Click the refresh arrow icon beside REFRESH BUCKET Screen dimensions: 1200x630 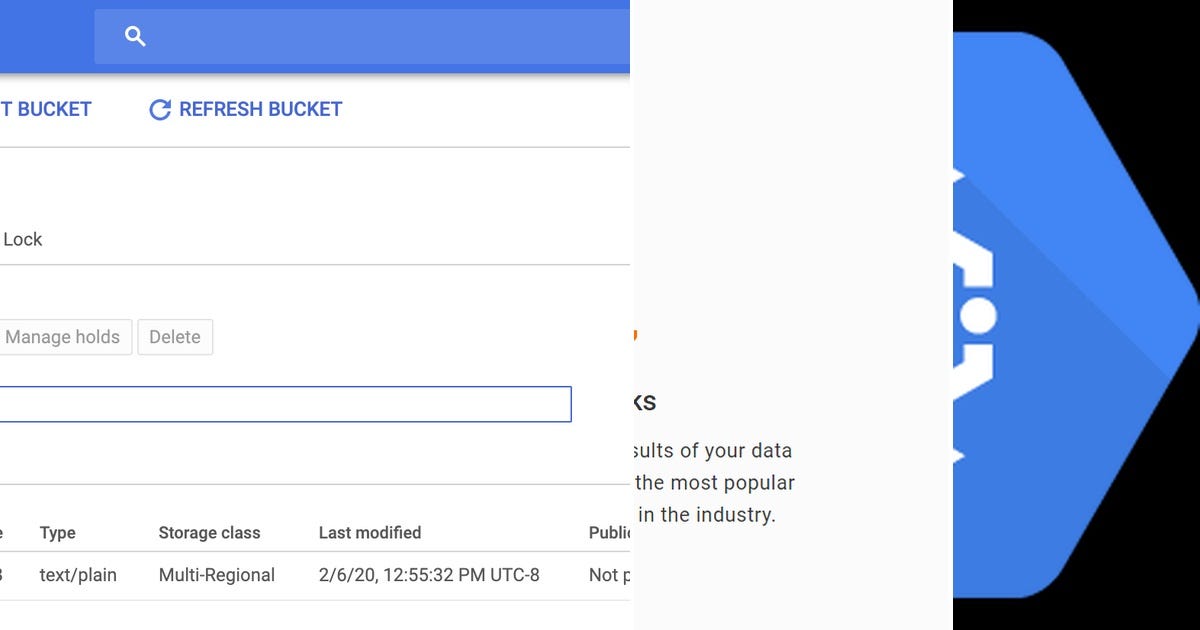[160, 110]
